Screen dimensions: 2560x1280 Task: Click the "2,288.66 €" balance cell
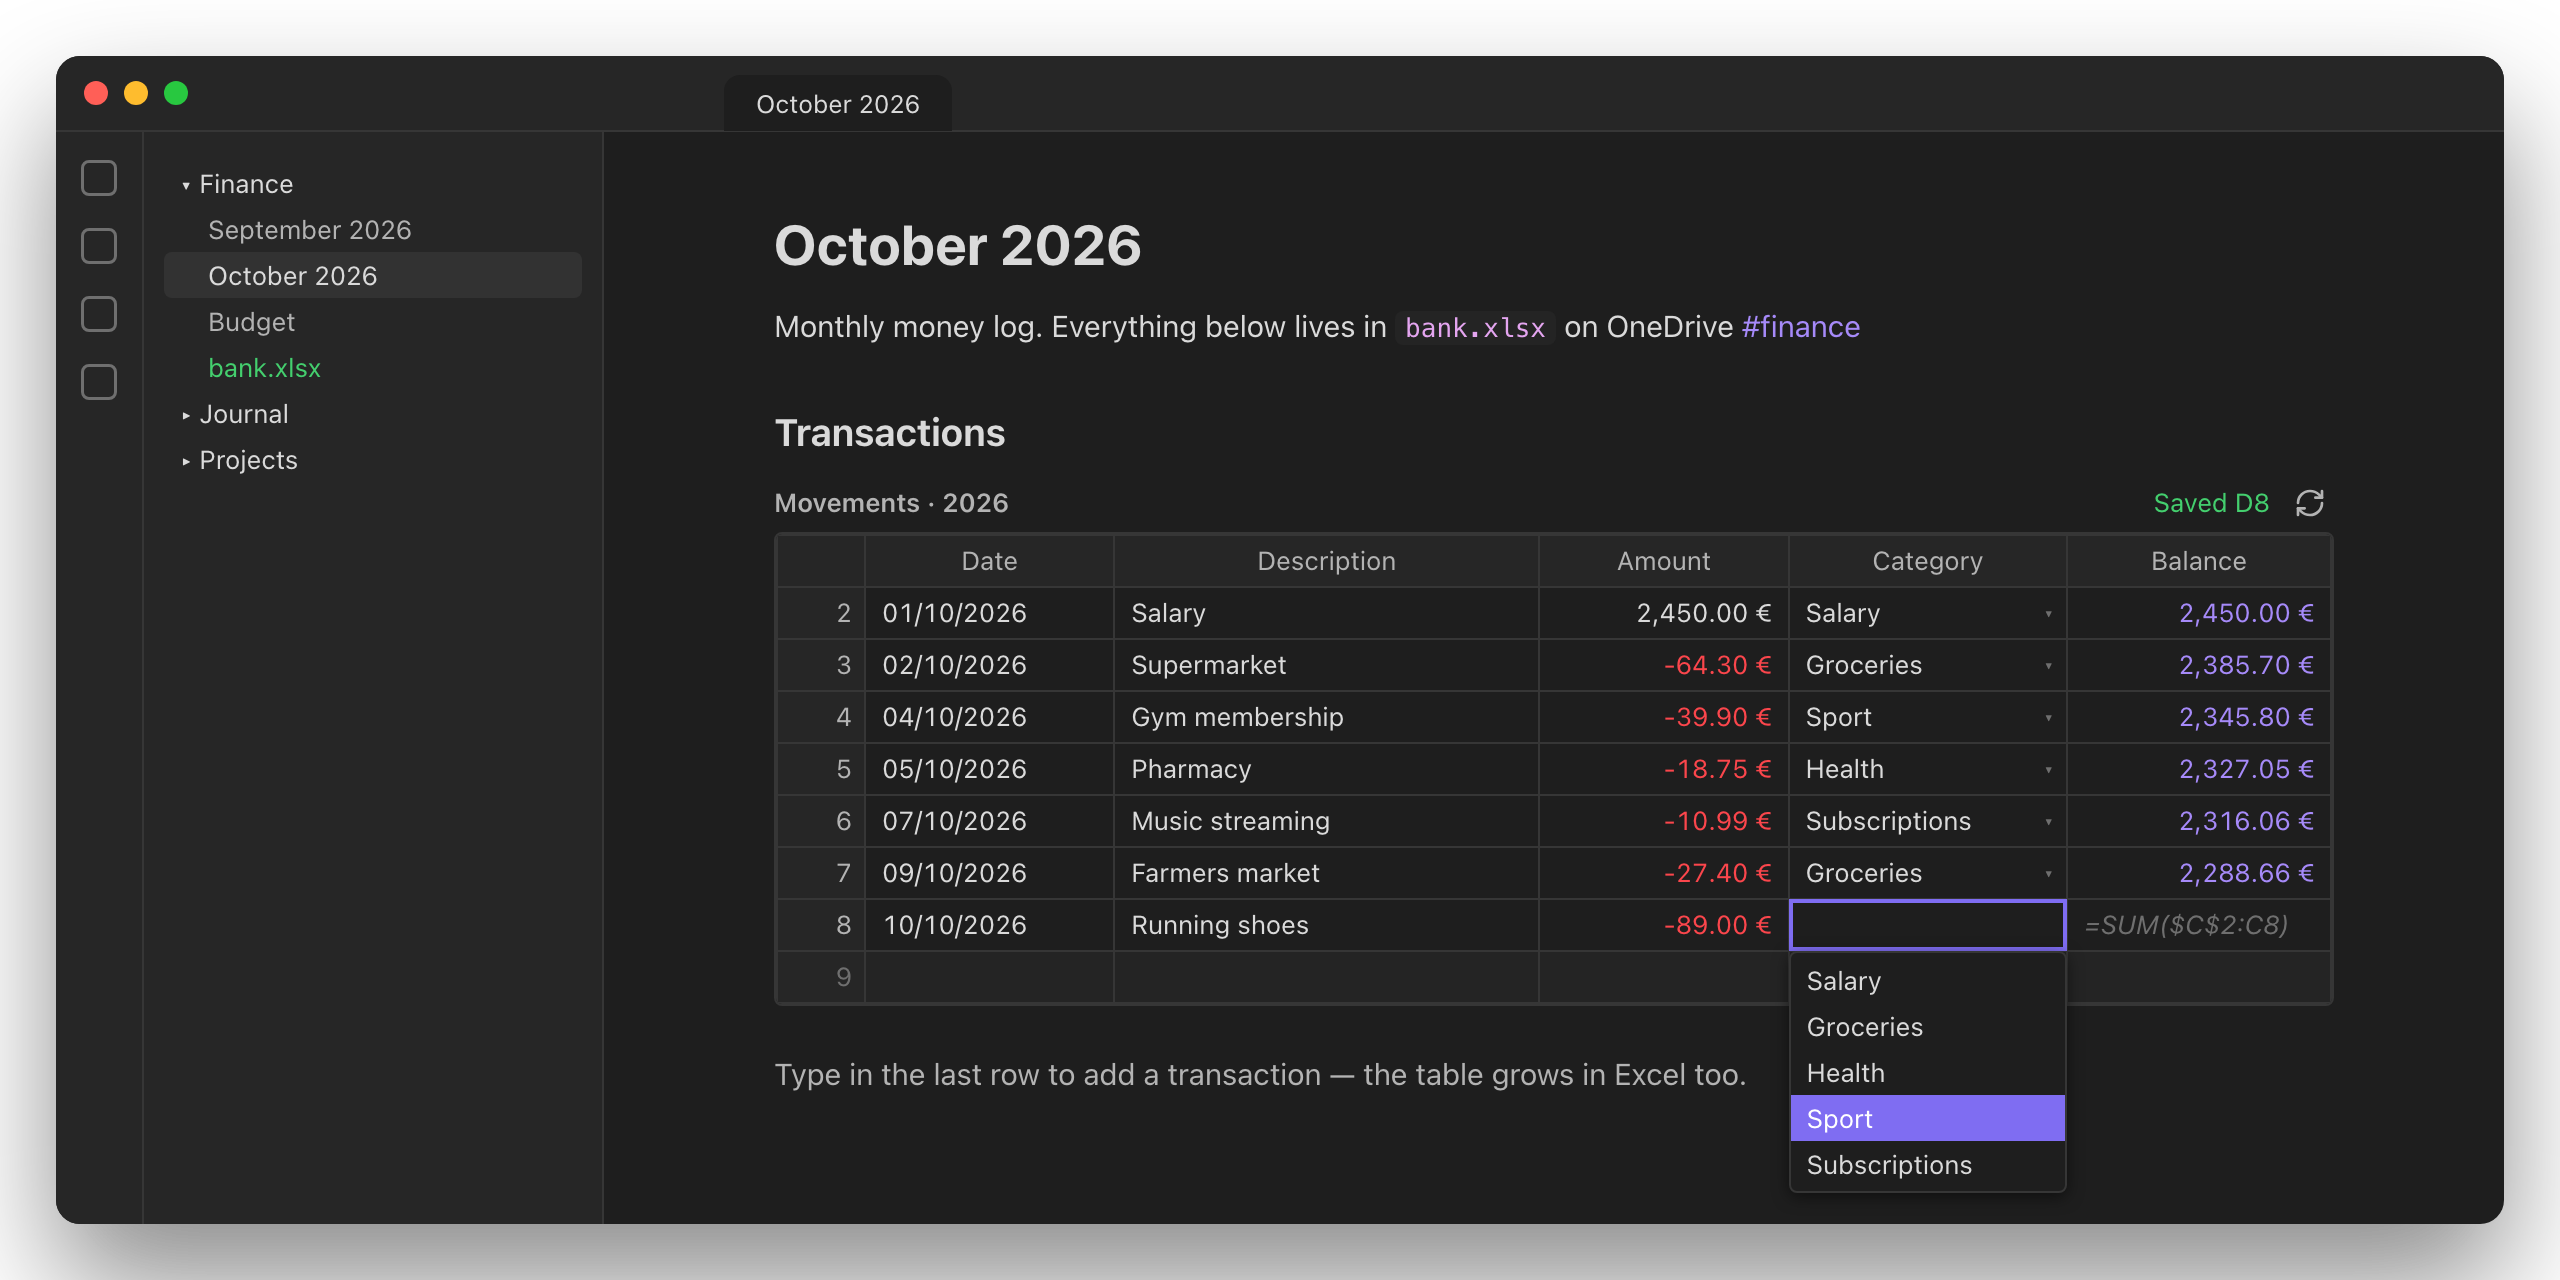tap(2198, 873)
